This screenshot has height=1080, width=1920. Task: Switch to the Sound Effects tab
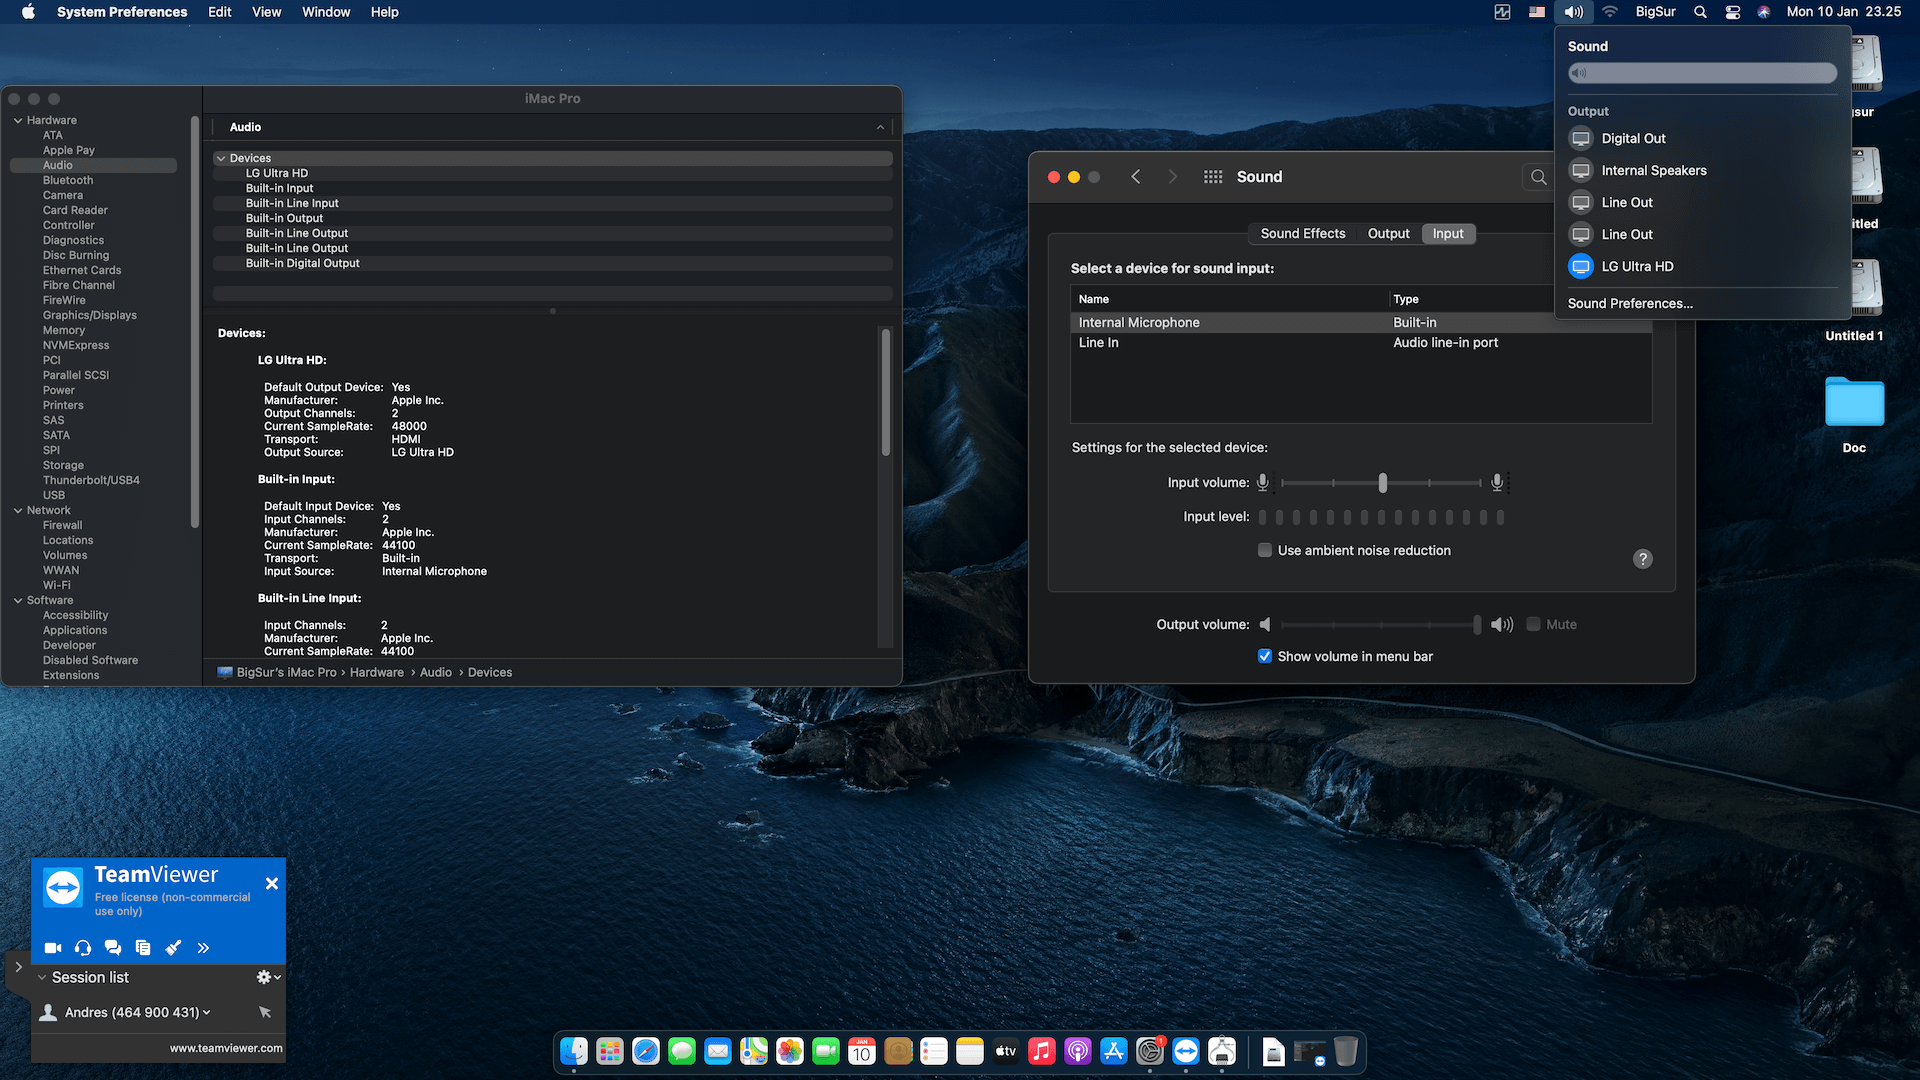[1302, 233]
